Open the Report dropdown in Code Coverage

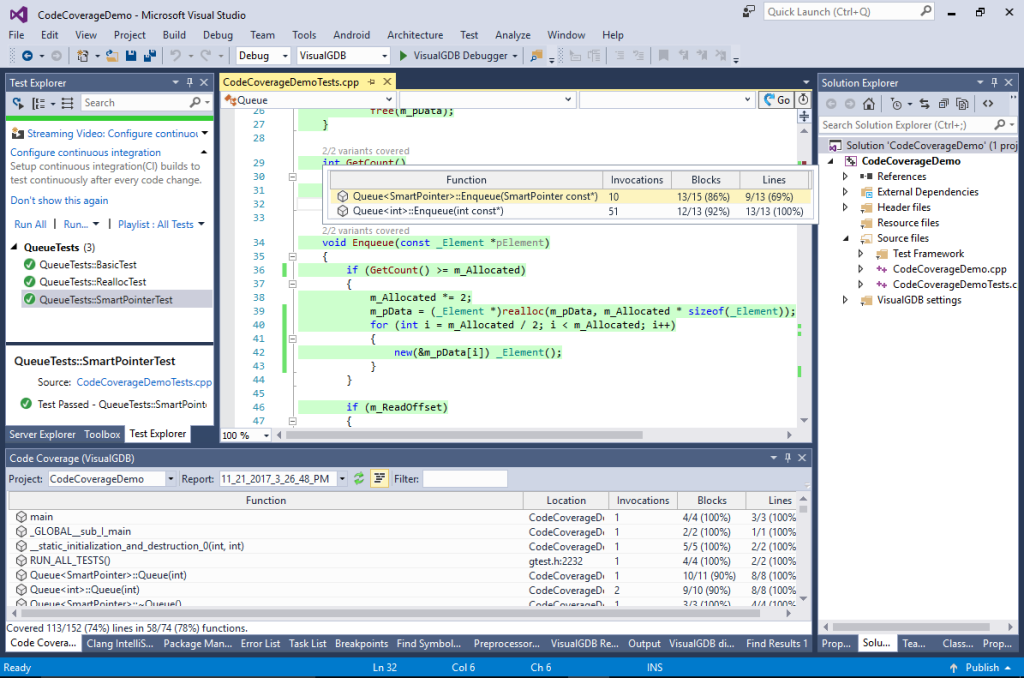click(x=343, y=478)
